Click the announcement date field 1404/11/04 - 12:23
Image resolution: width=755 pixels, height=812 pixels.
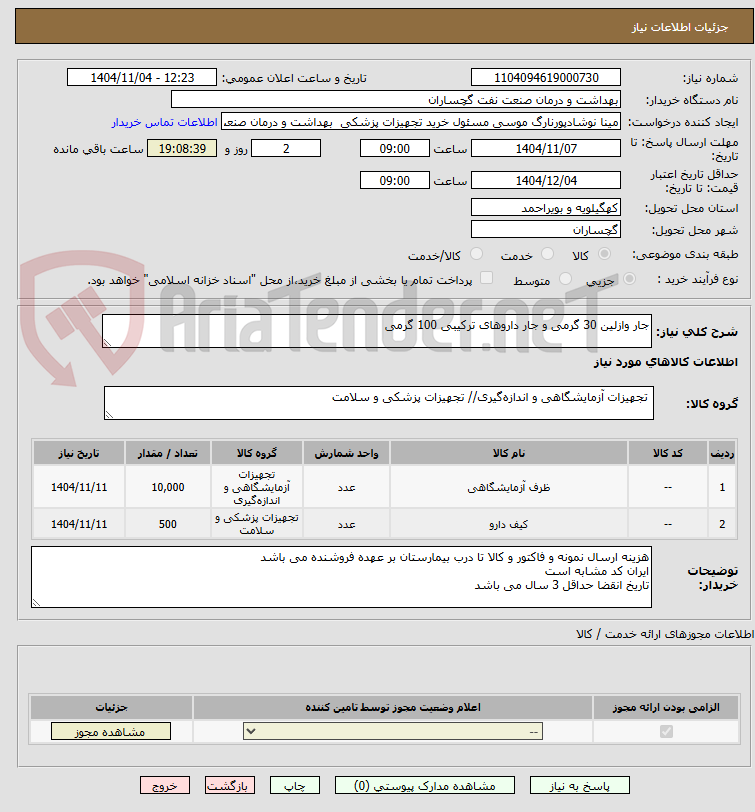point(142,78)
